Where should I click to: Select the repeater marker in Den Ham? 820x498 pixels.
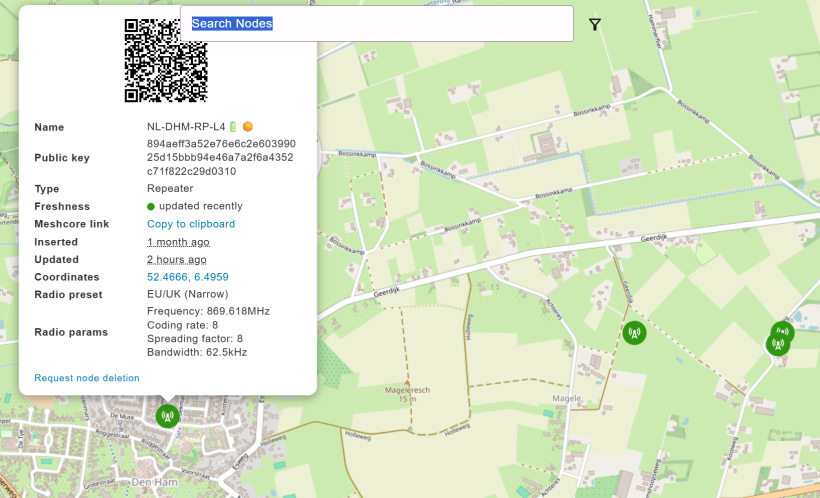coord(168,416)
